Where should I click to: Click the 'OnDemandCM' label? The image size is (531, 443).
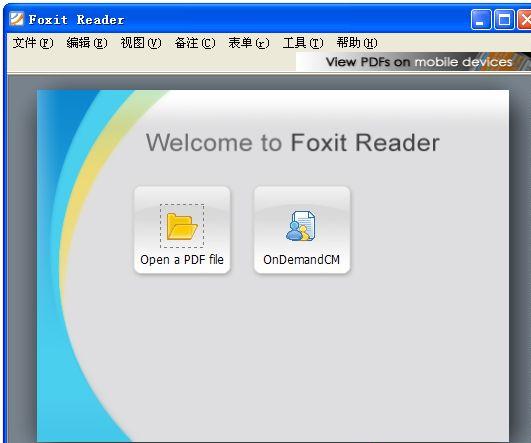click(x=301, y=260)
